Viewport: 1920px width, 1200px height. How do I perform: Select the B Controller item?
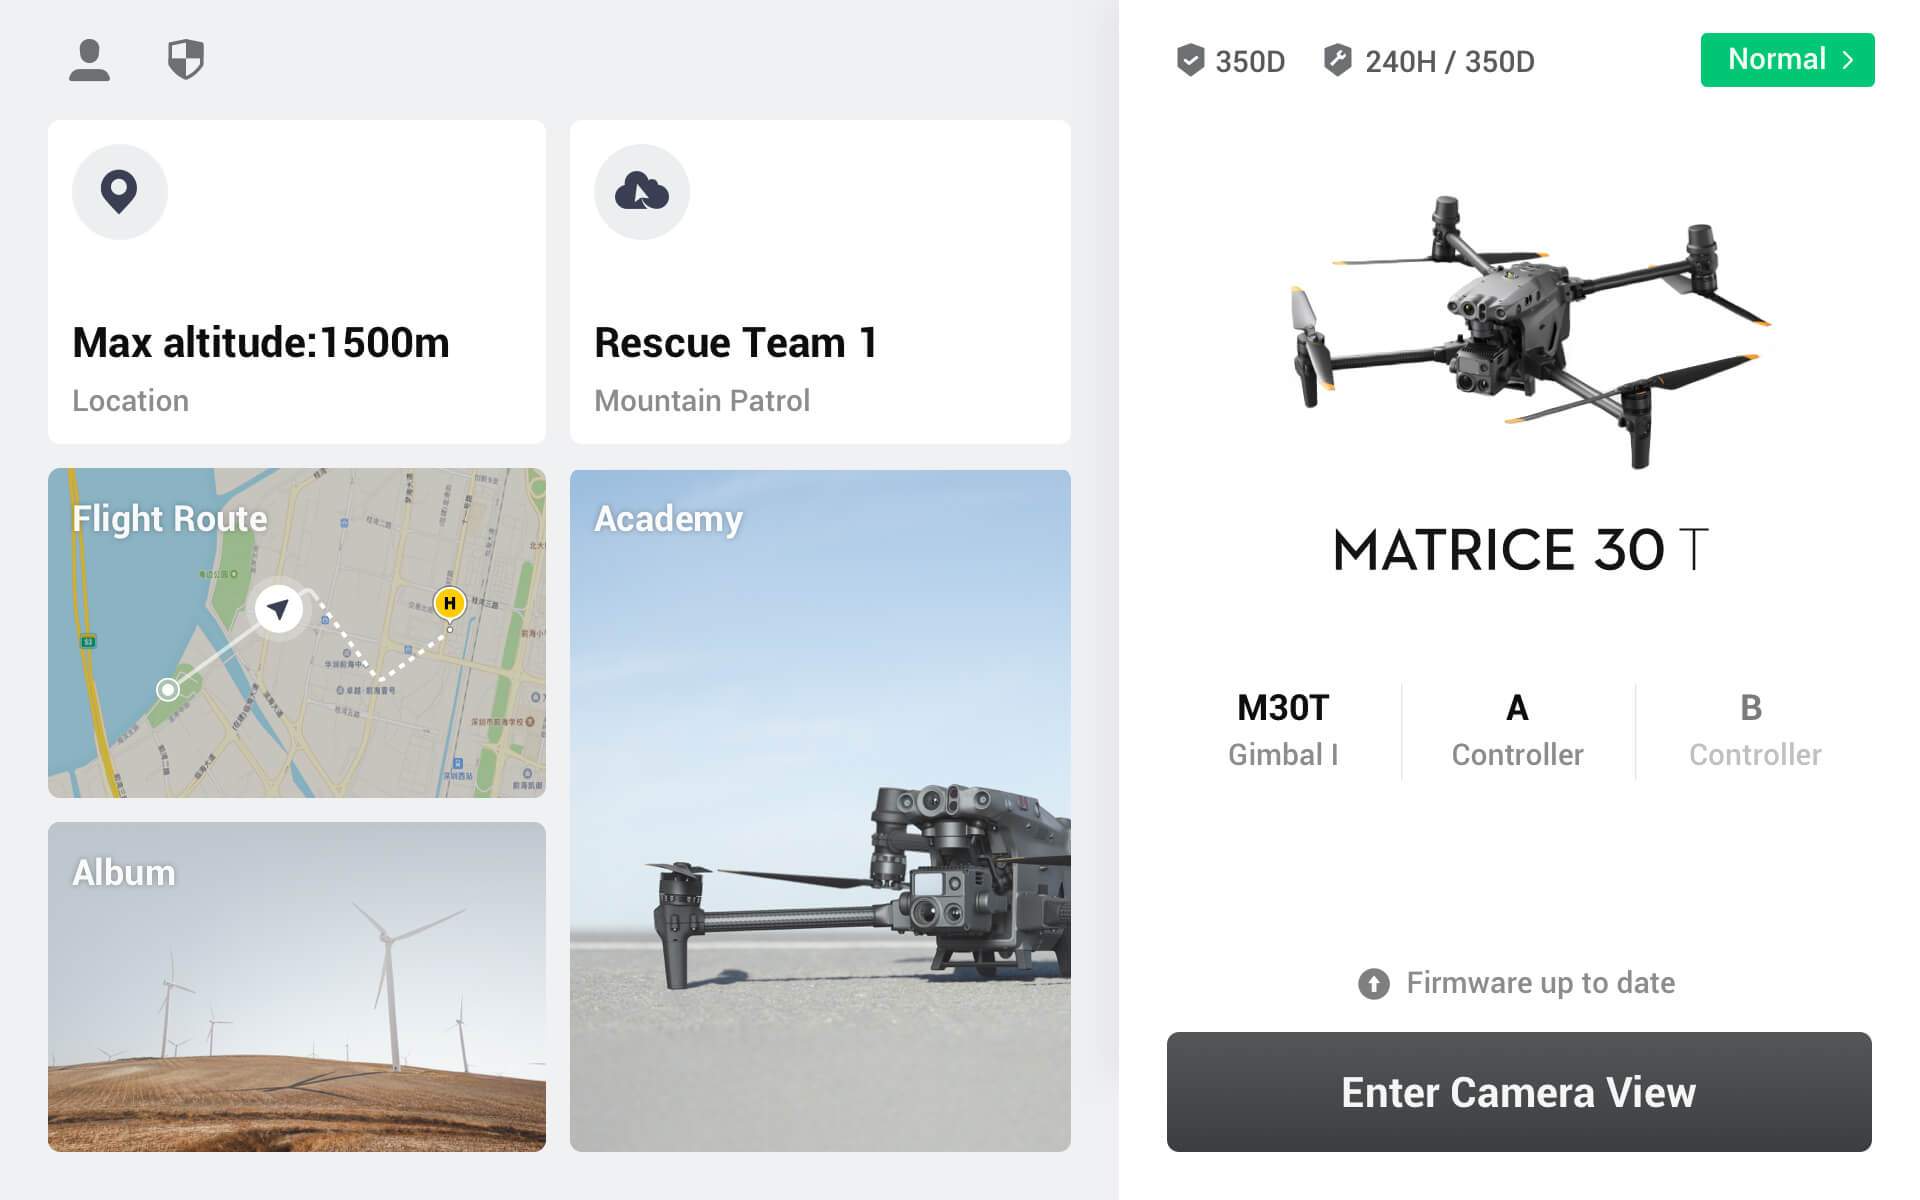[1754, 730]
